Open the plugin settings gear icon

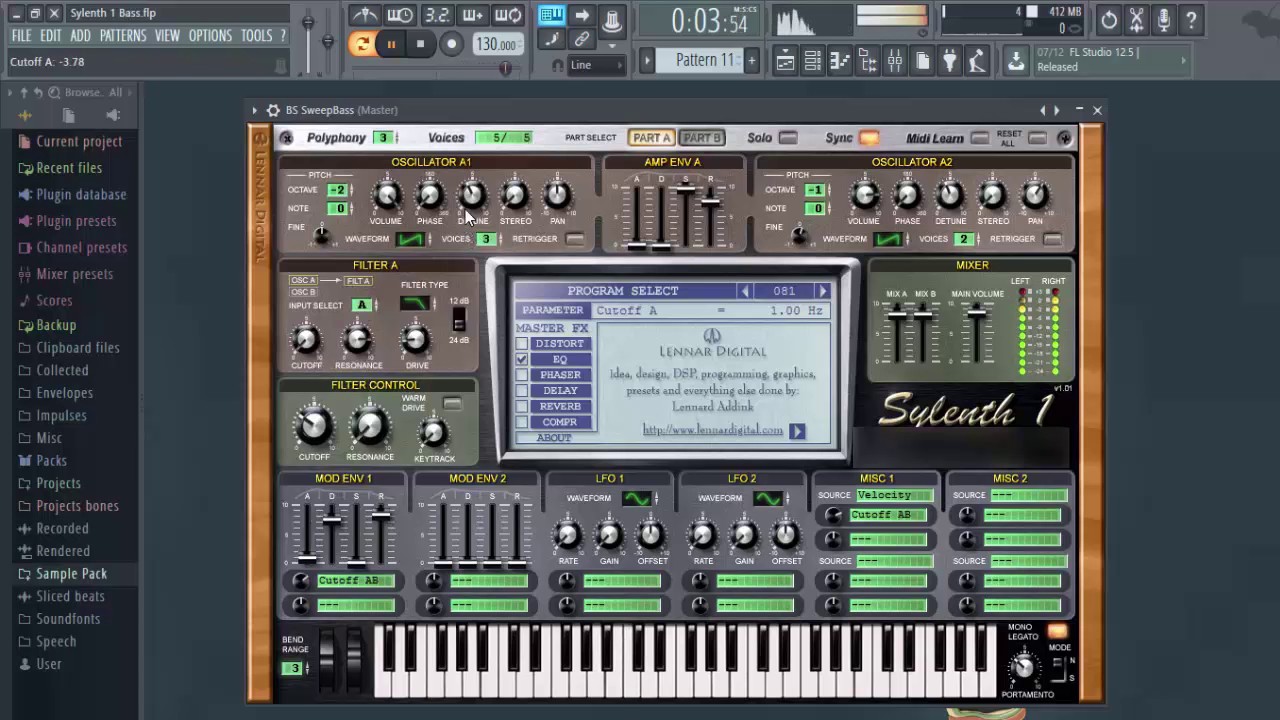[x=273, y=110]
